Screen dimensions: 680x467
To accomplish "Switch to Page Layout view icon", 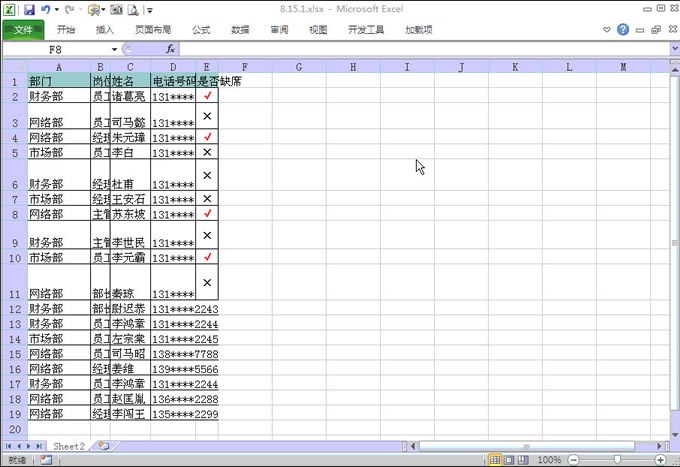I will [x=509, y=460].
